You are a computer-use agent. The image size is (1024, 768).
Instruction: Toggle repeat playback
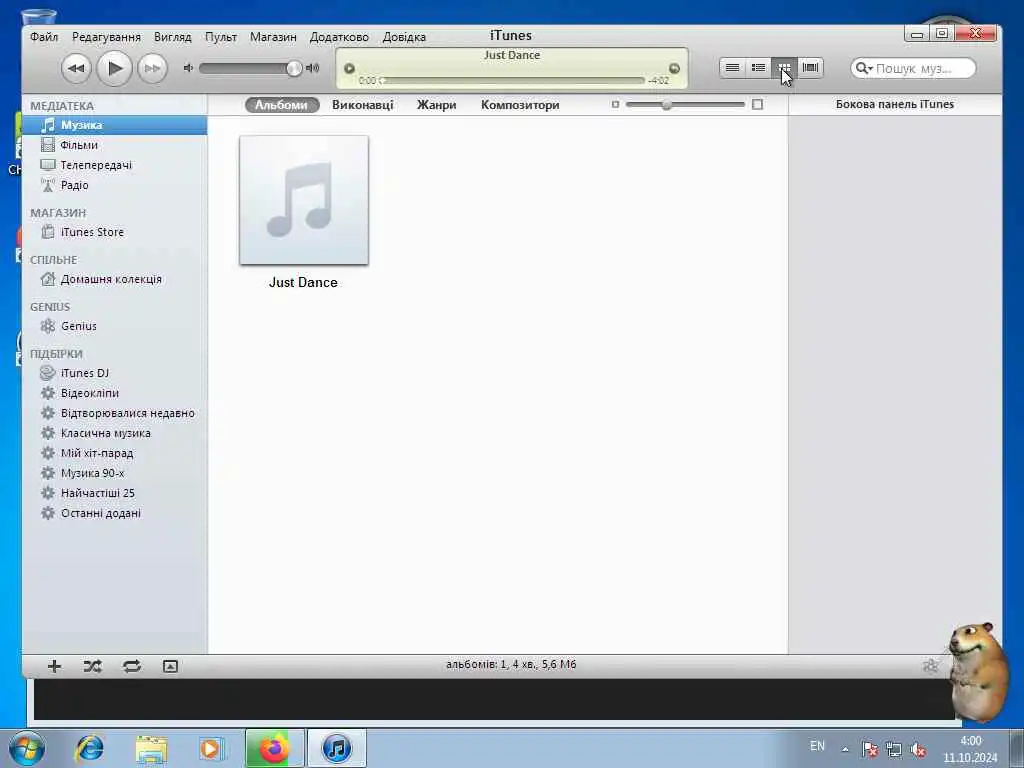click(x=132, y=666)
